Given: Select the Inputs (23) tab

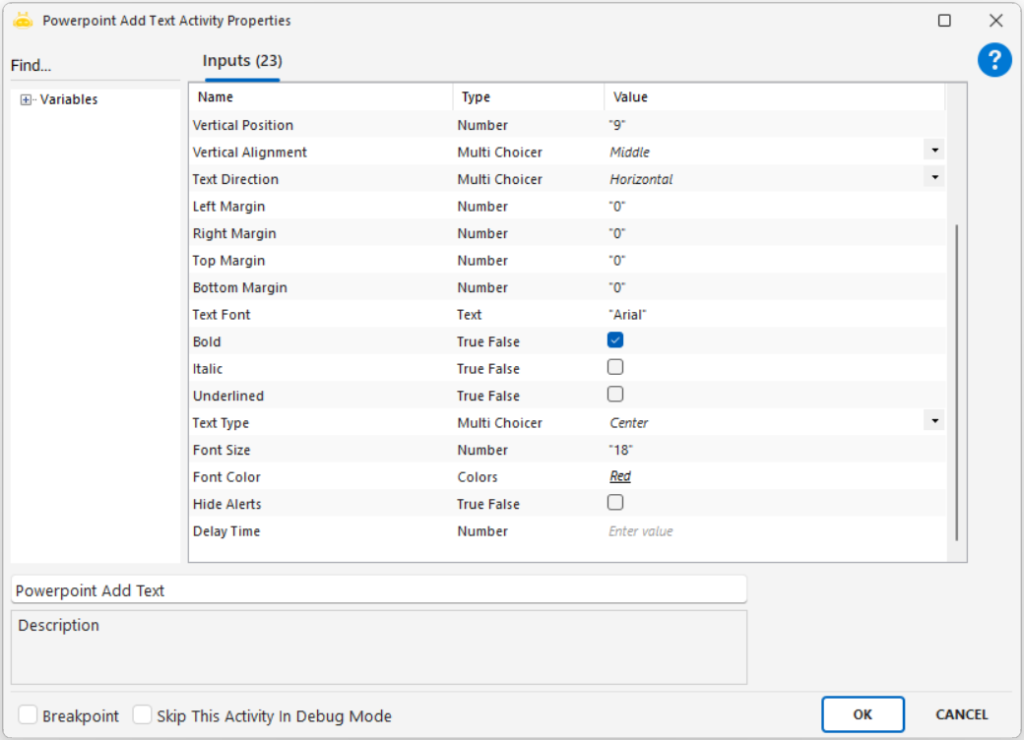Looking at the screenshot, I should [242, 61].
